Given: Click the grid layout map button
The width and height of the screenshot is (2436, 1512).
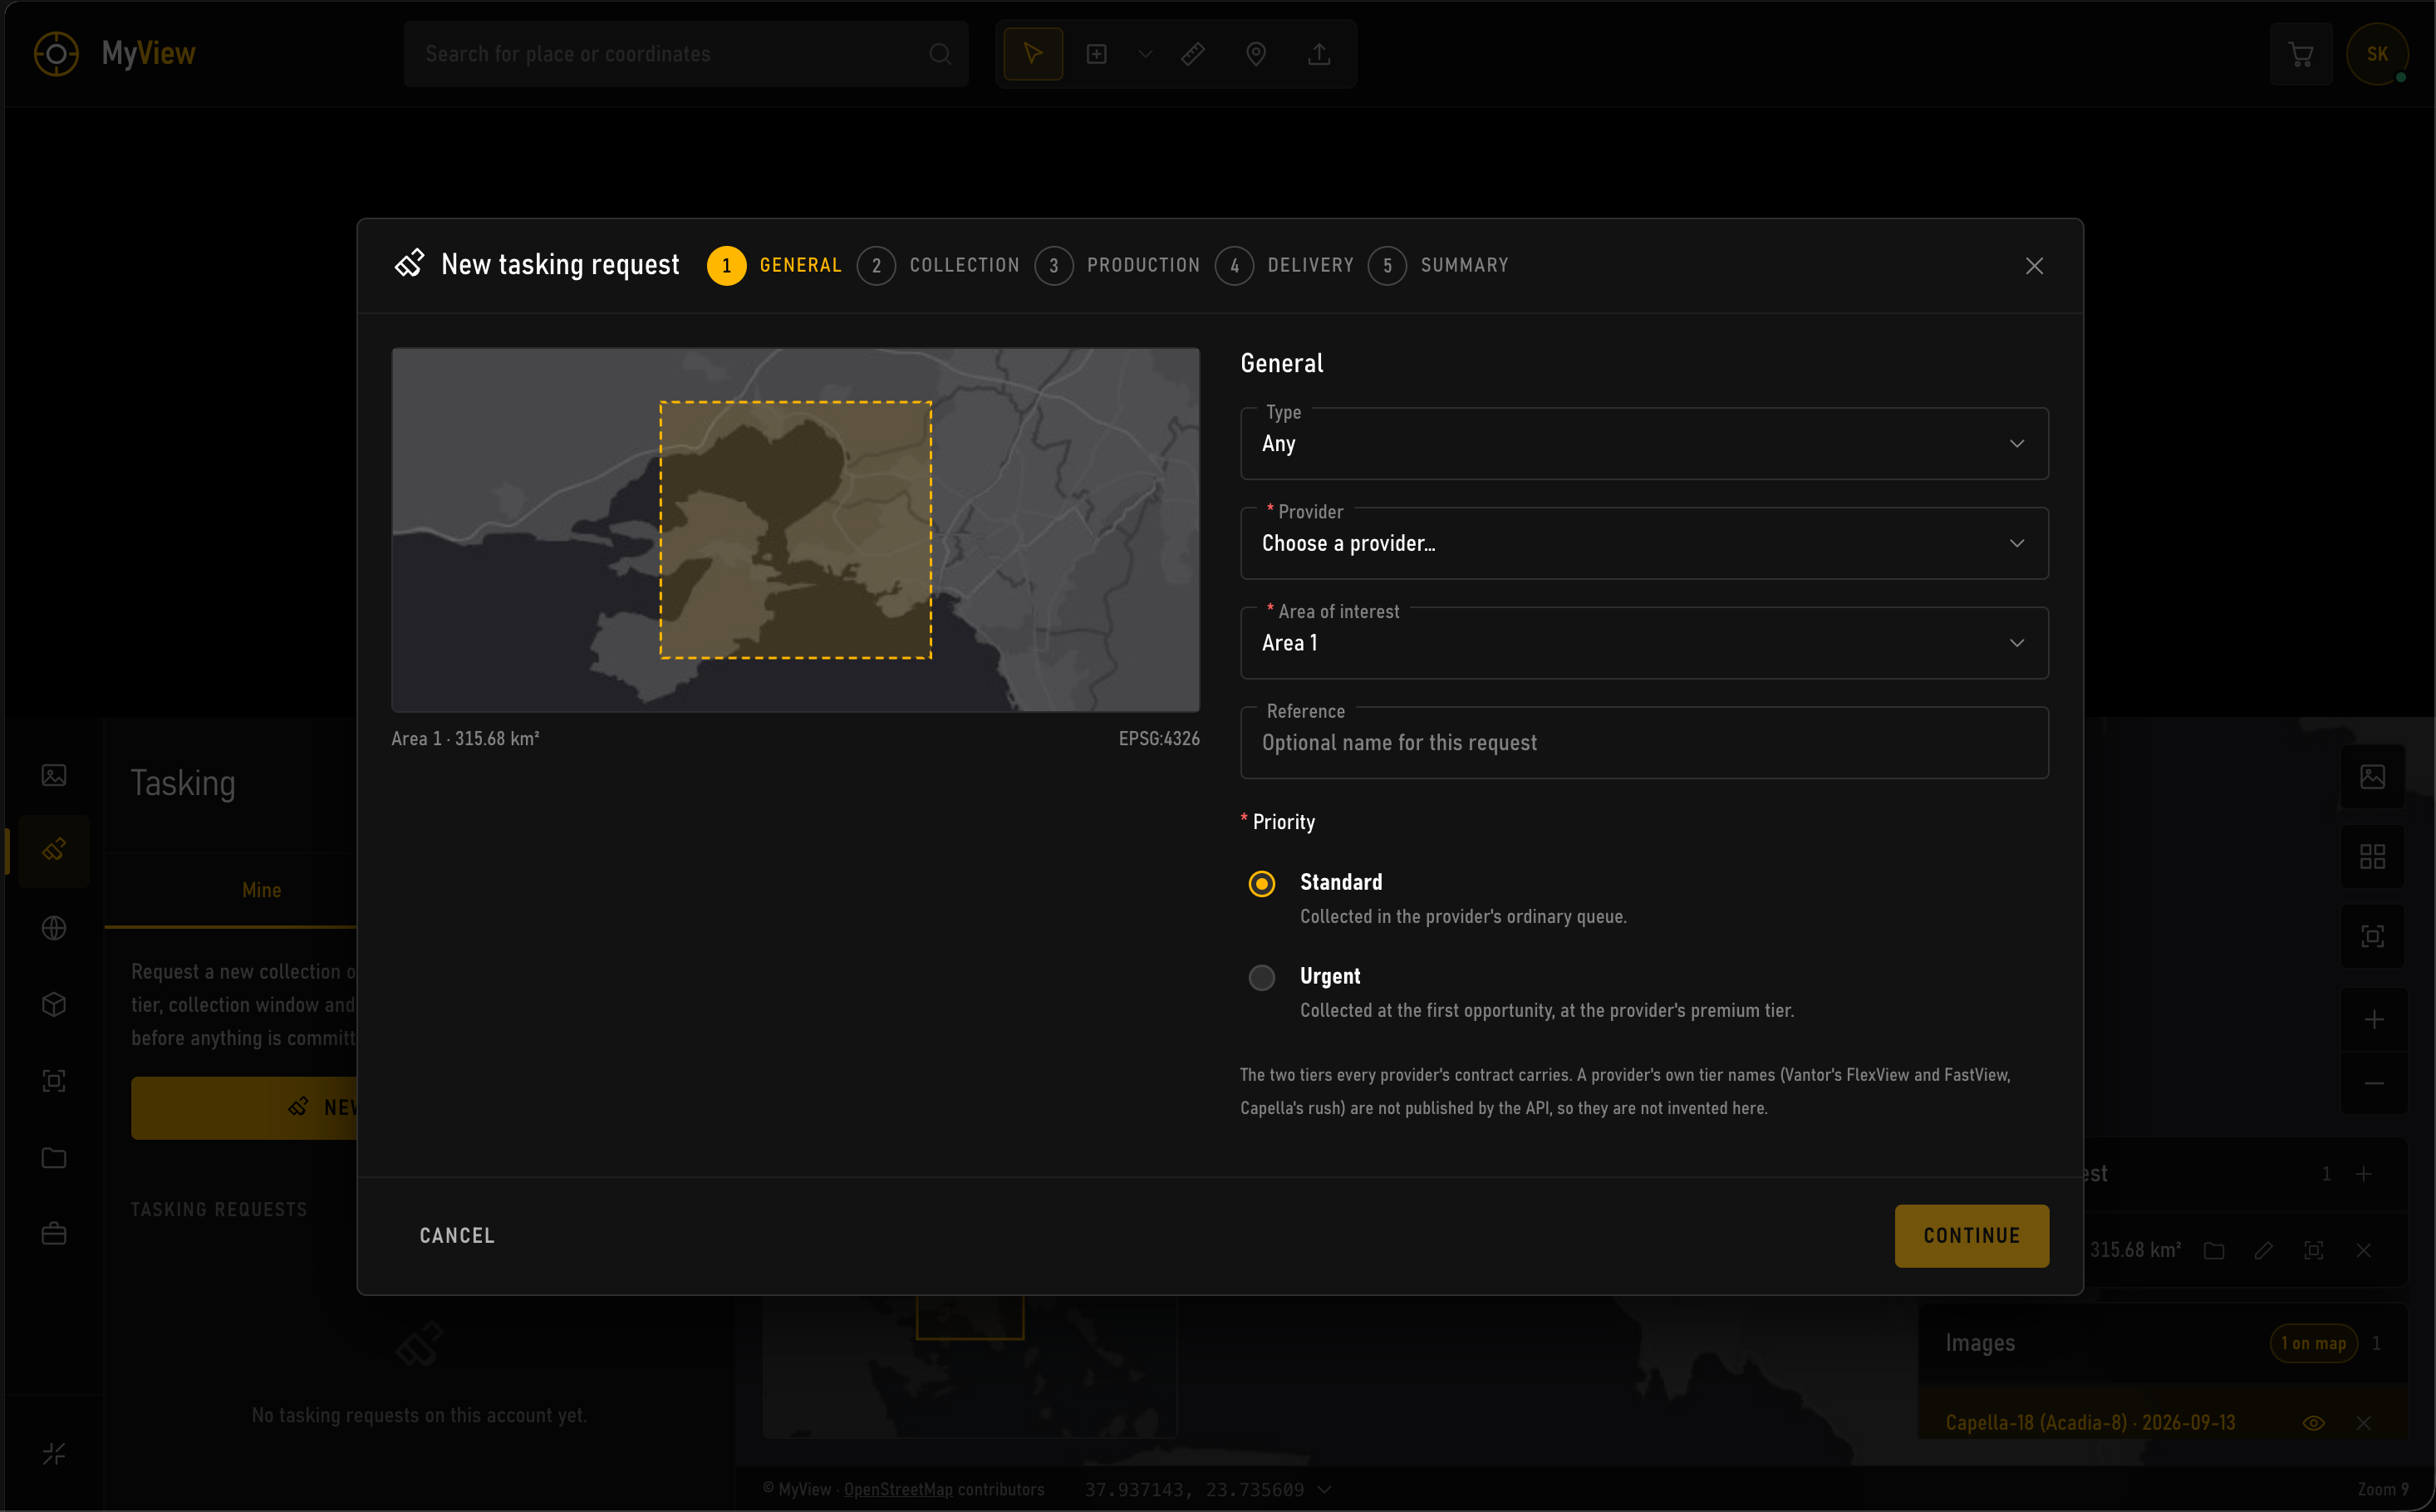Looking at the screenshot, I should click(2373, 857).
